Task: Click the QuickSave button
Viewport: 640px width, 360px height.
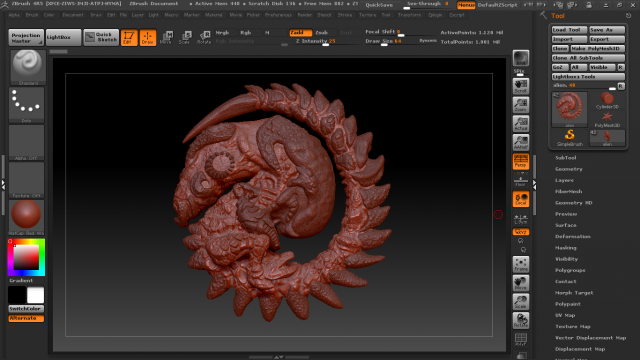Action: [379, 5]
